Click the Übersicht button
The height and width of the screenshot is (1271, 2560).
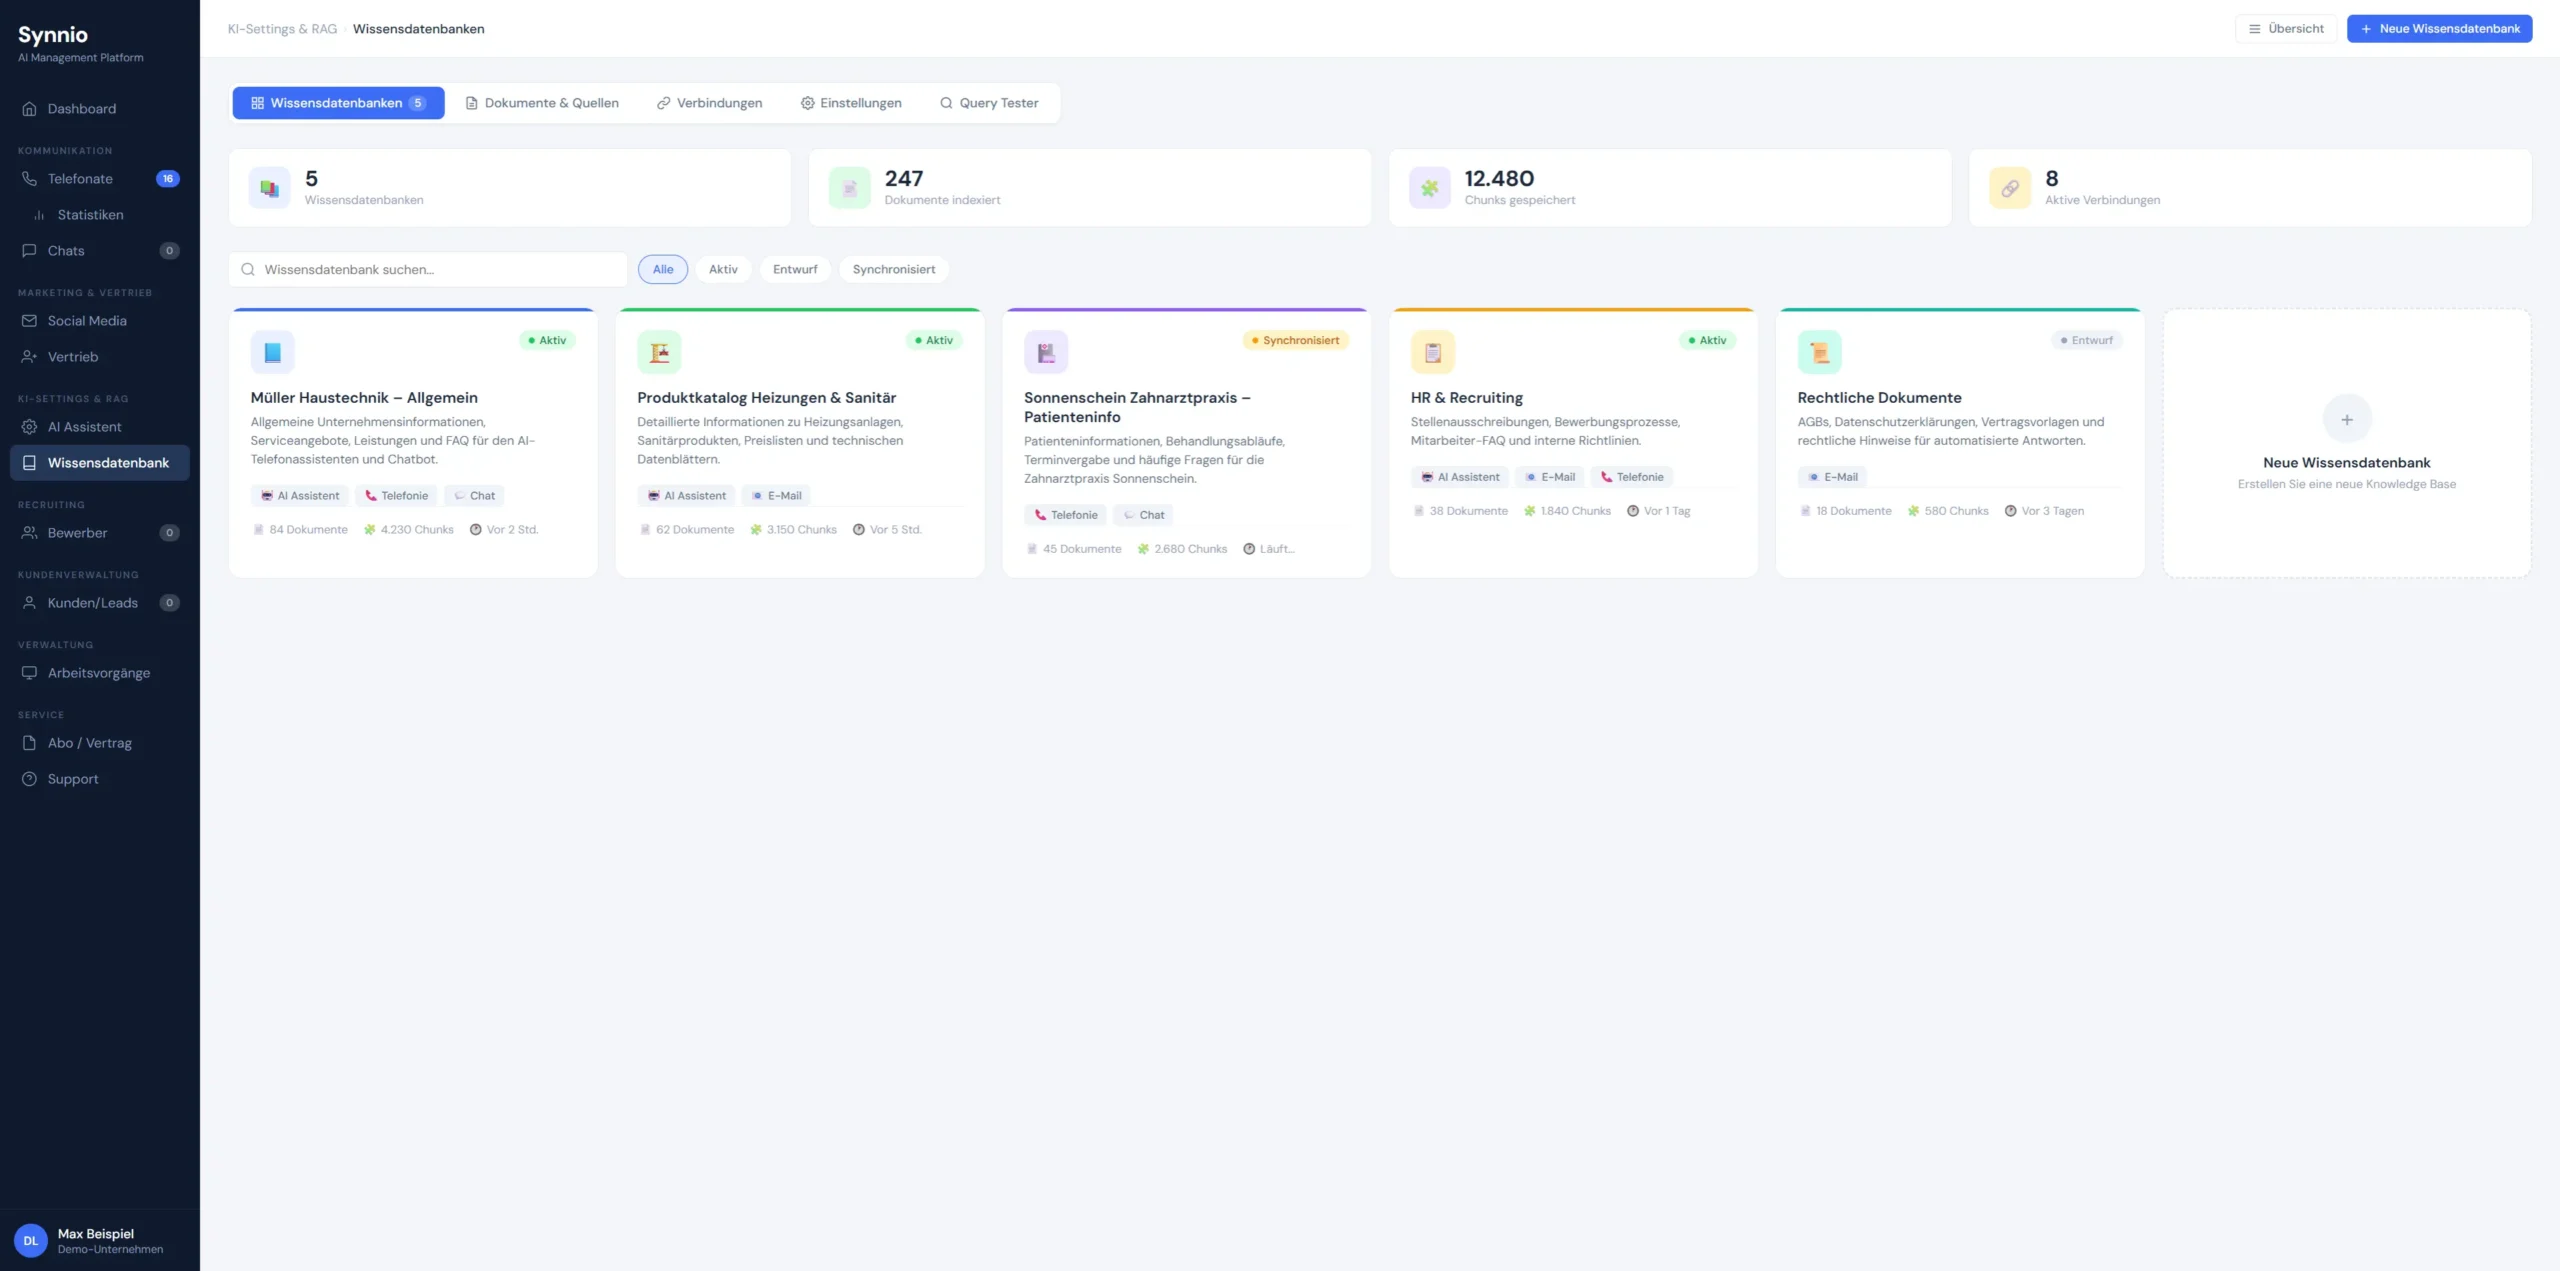pyautogui.click(x=2285, y=29)
